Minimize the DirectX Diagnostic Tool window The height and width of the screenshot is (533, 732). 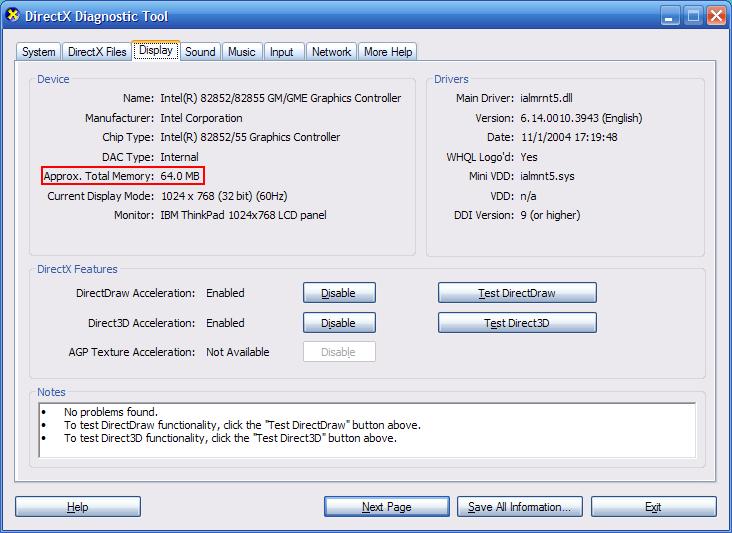pos(670,16)
